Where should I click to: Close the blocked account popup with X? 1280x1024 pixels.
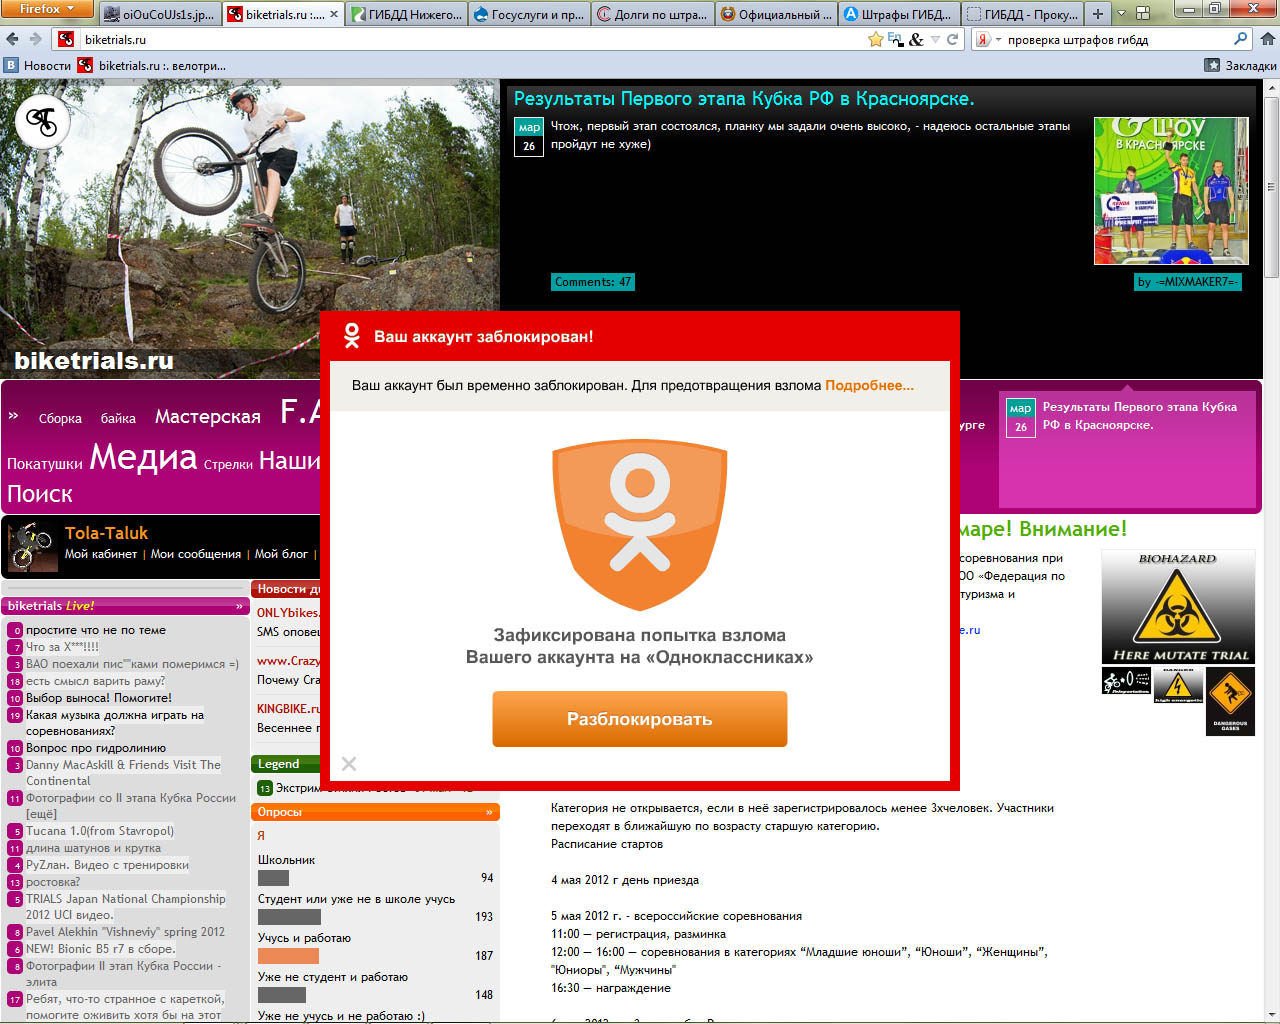point(349,764)
